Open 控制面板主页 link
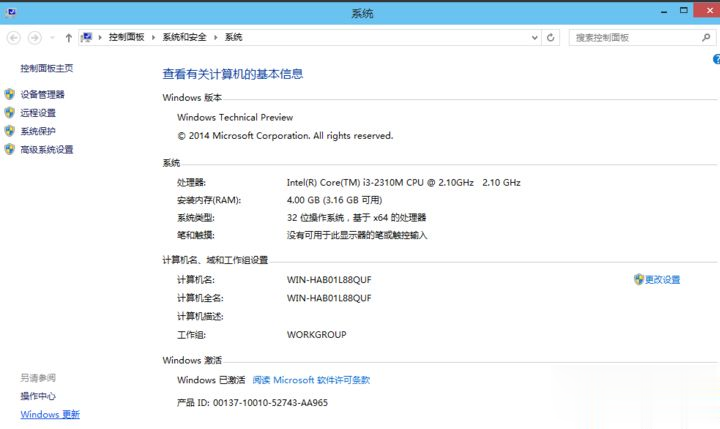 pyautogui.click(x=46, y=68)
